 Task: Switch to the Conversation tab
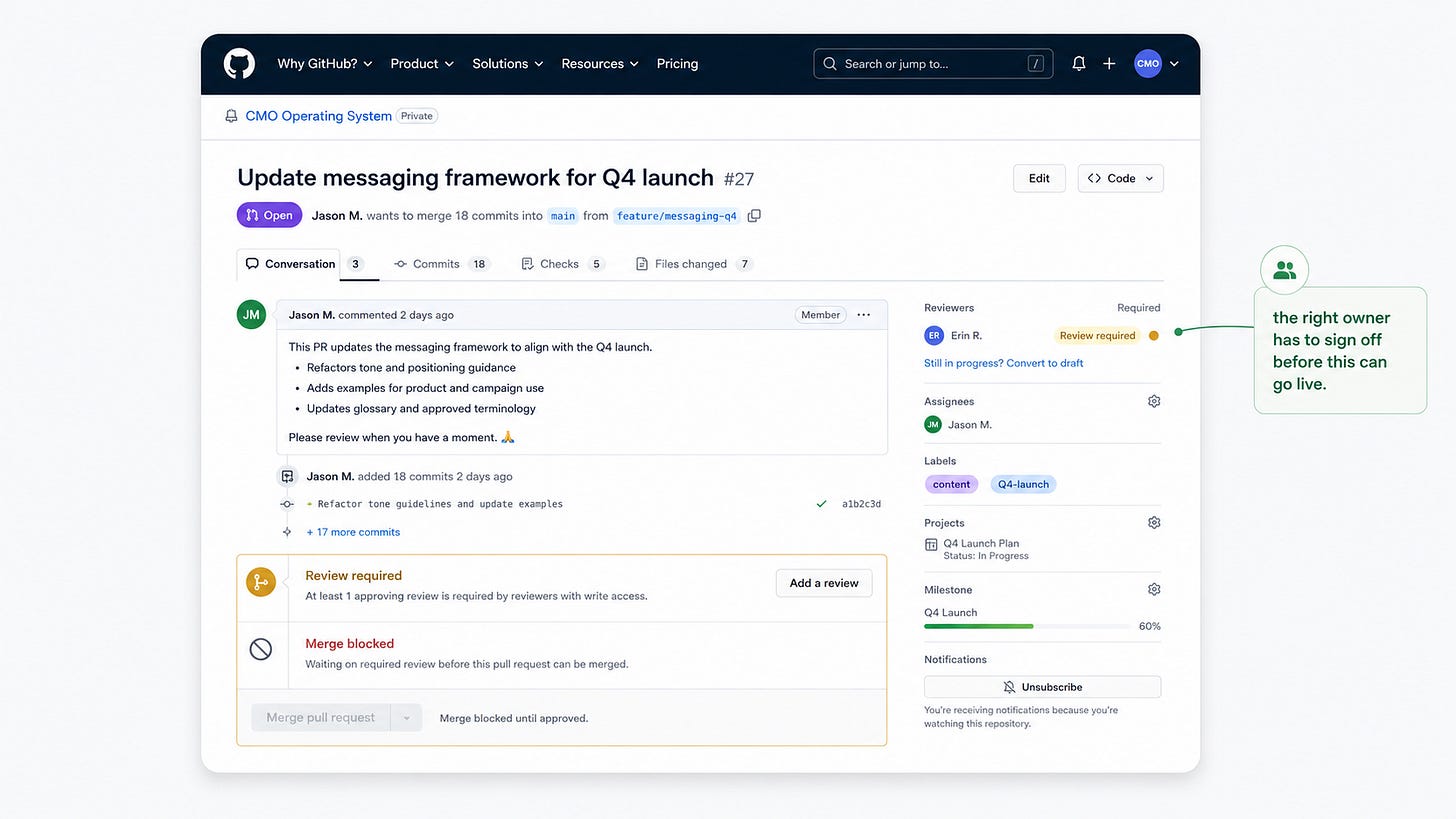(x=289, y=264)
